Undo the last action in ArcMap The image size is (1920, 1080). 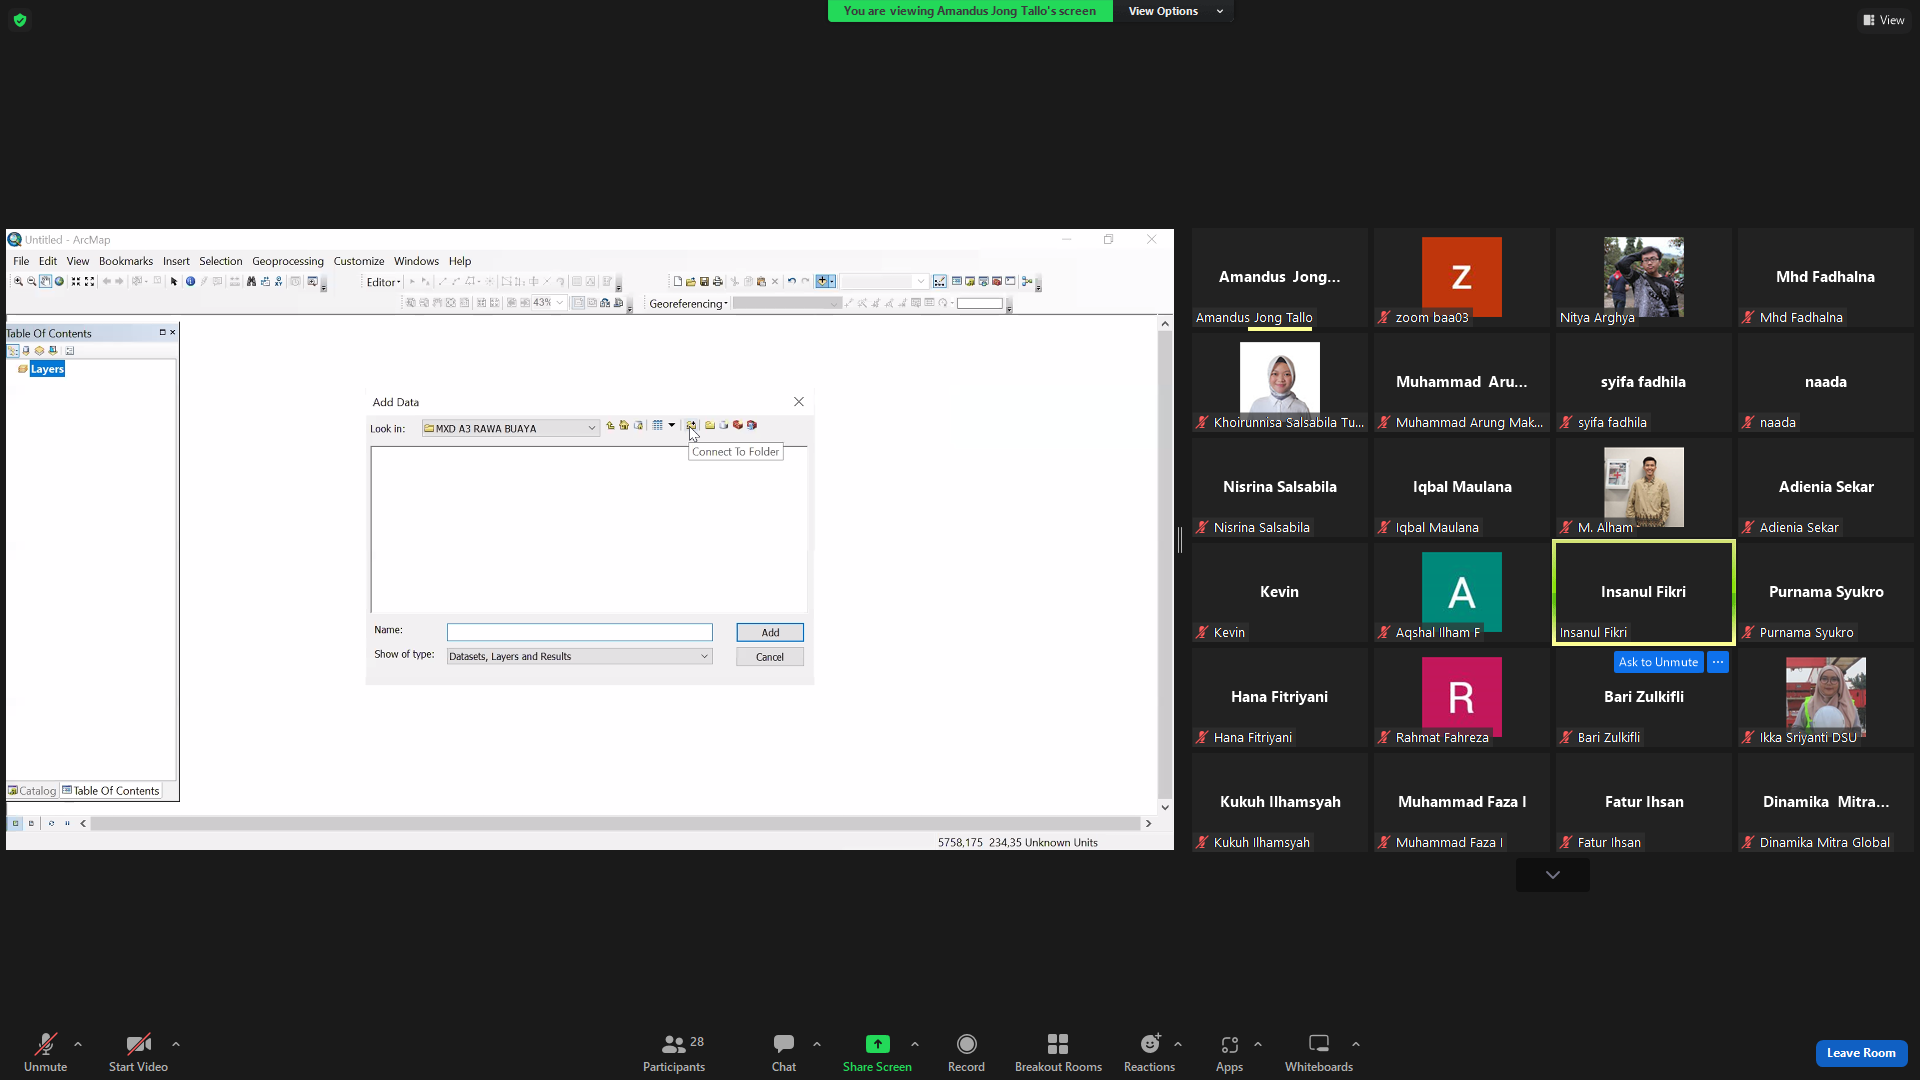click(792, 282)
